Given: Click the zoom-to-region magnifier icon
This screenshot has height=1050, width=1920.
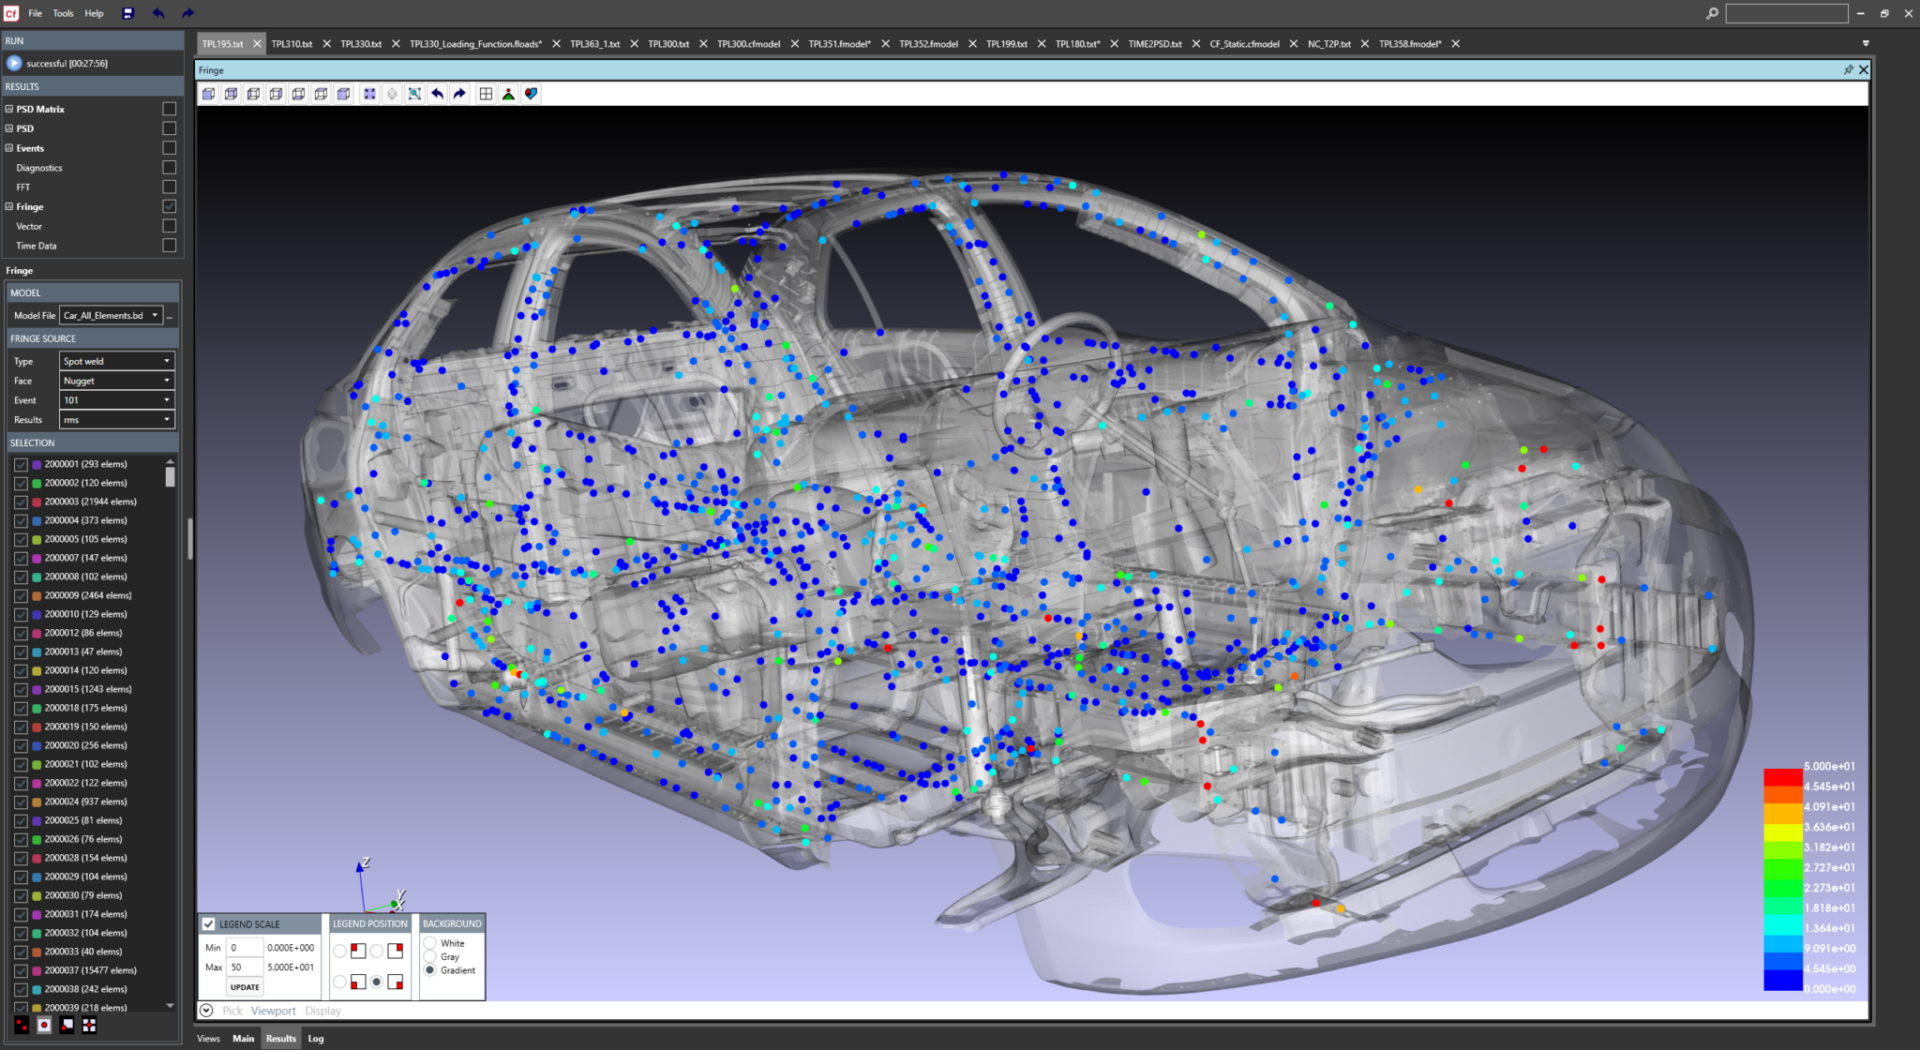Looking at the screenshot, I should pos(414,94).
